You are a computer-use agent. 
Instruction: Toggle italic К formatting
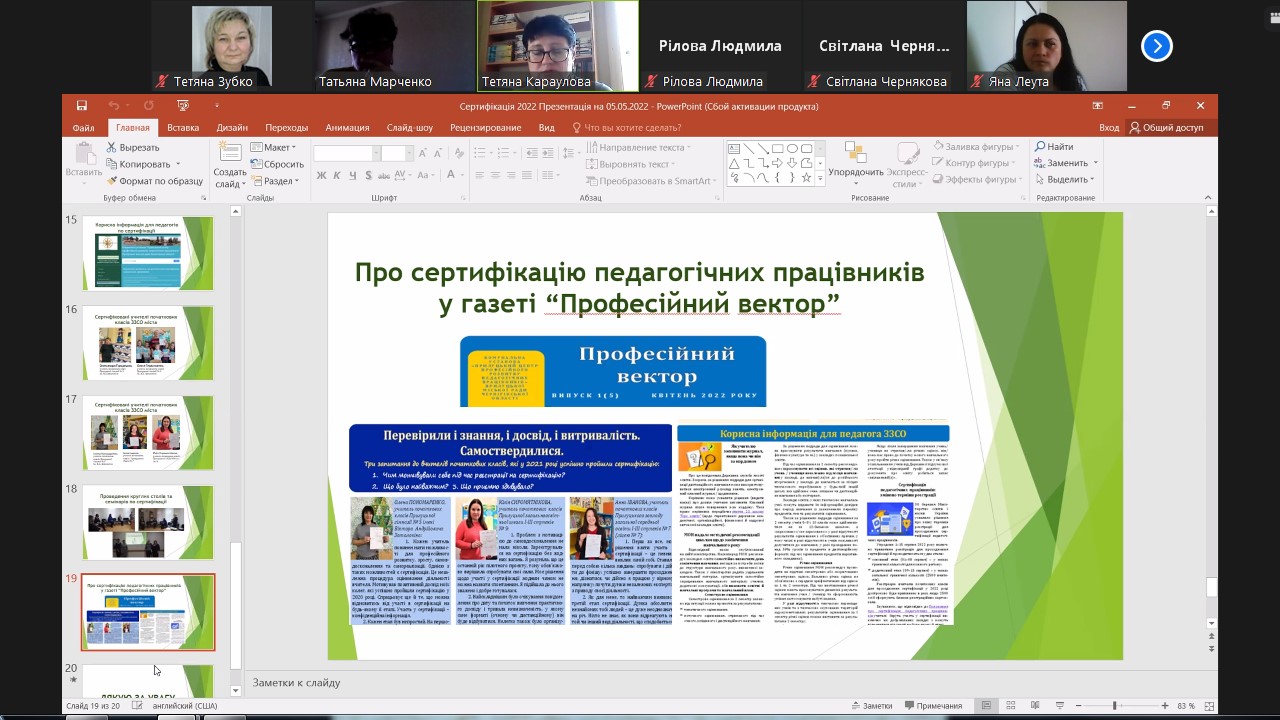(337, 175)
